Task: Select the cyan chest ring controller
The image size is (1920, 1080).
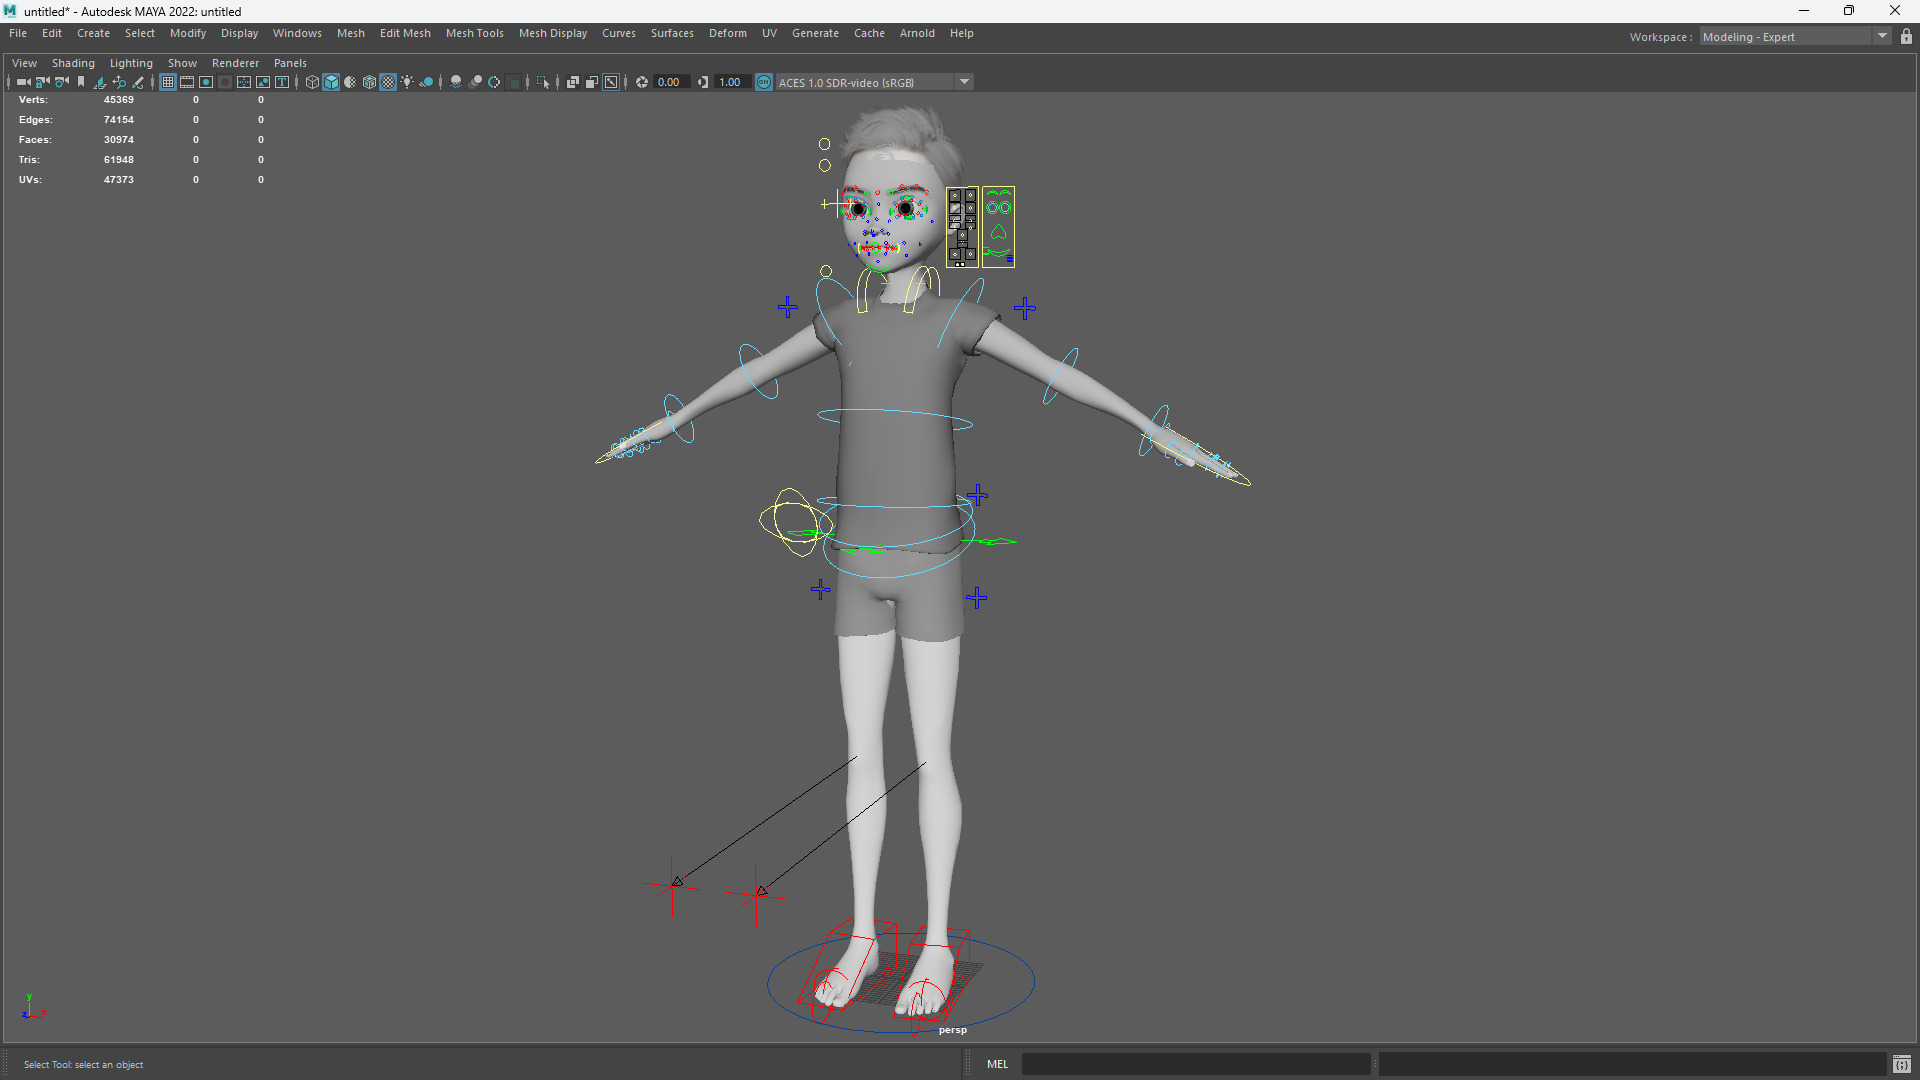Action: tap(895, 418)
